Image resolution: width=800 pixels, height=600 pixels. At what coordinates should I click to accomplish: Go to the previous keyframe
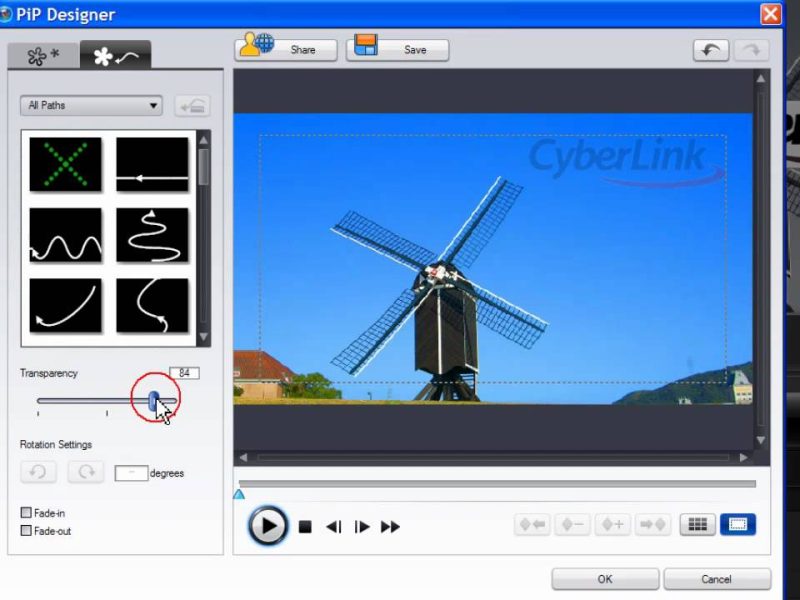[532, 524]
